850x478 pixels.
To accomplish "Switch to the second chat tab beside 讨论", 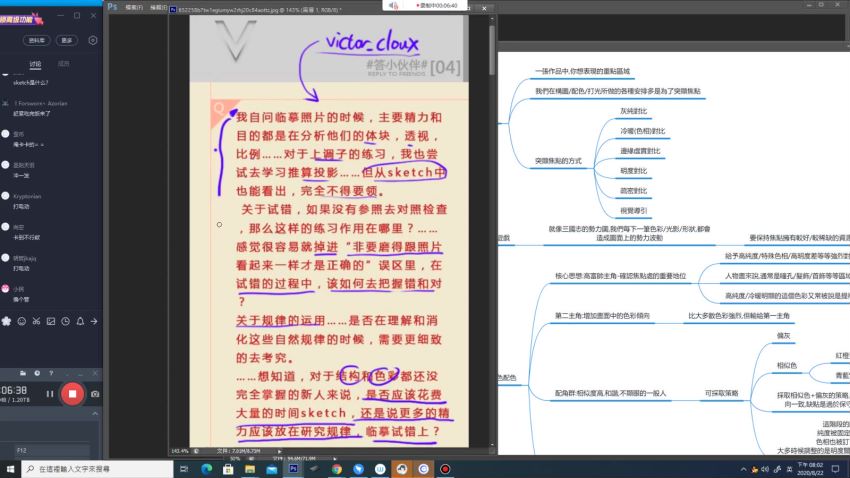I will pos(63,64).
